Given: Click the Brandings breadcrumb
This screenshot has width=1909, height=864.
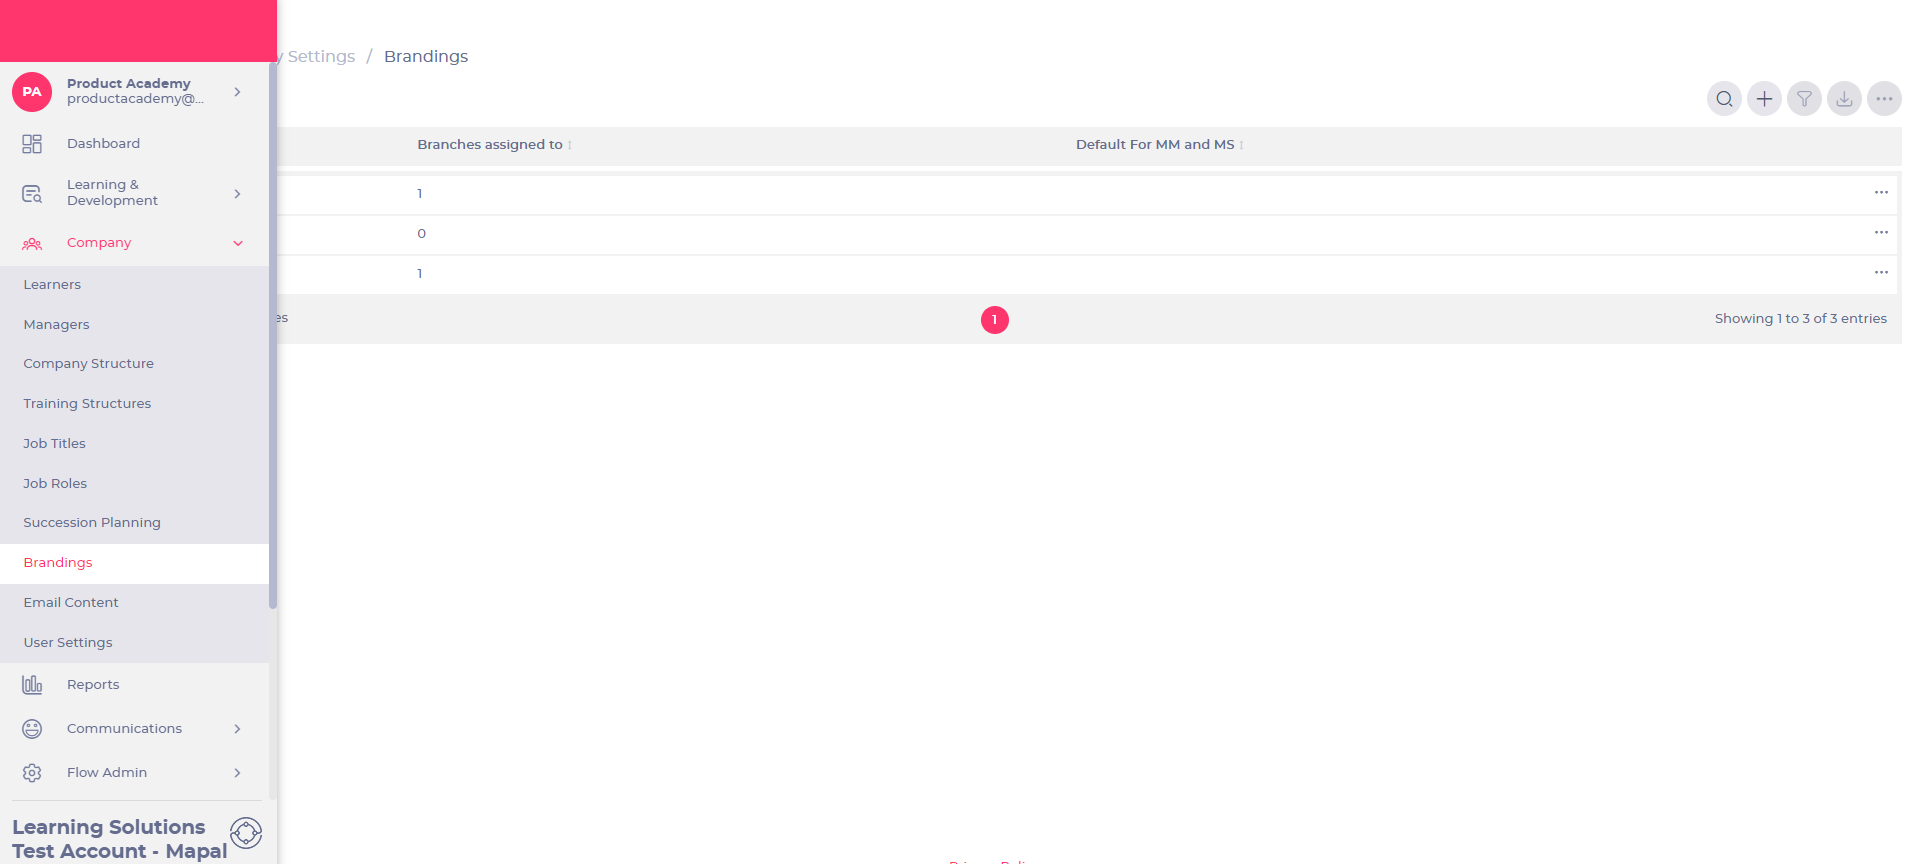Looking at the screenshot, I should [x=426, y=57].
